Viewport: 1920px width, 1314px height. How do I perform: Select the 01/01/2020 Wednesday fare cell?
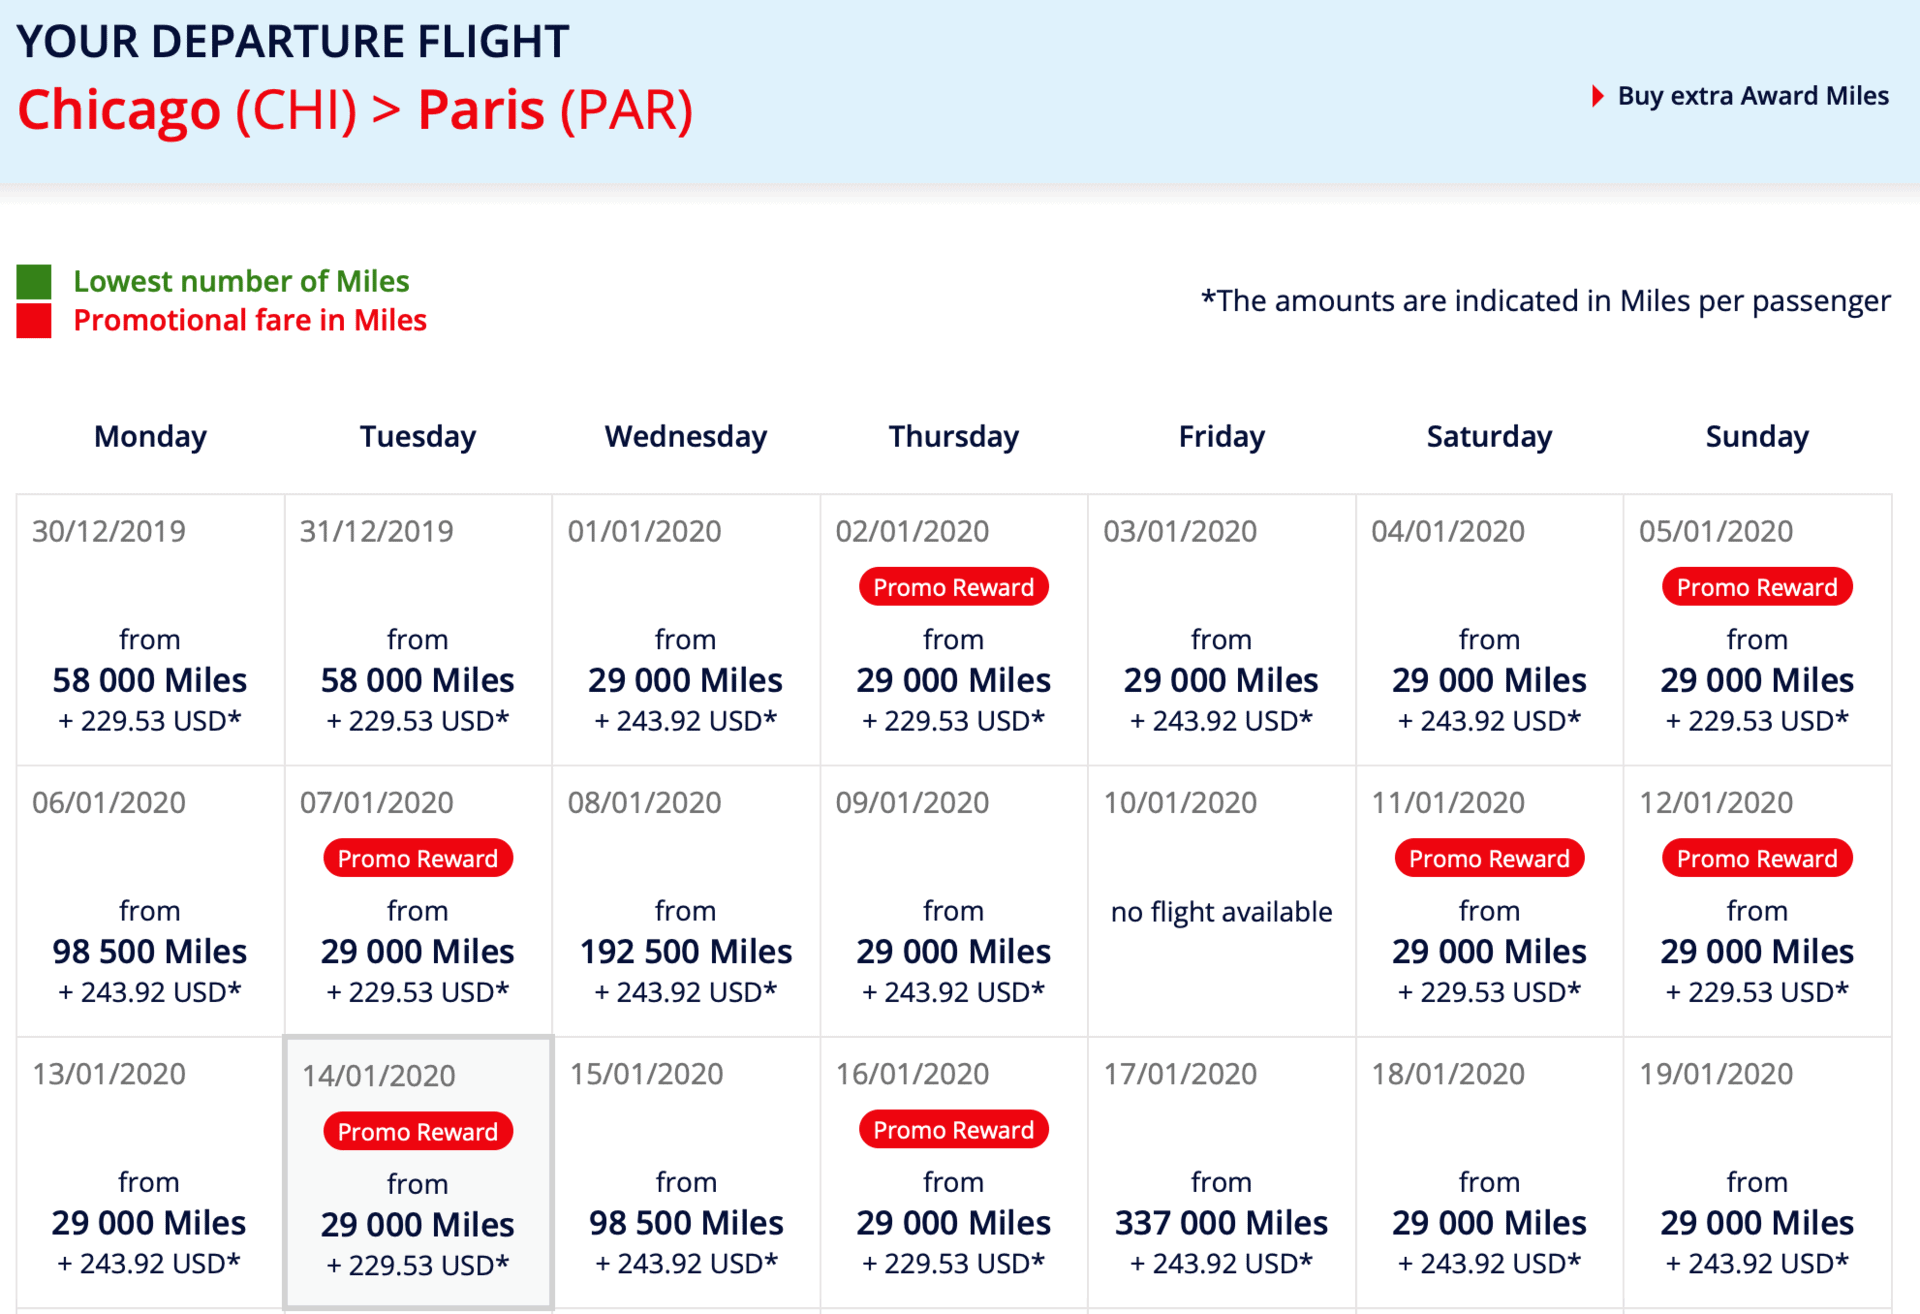686,630
